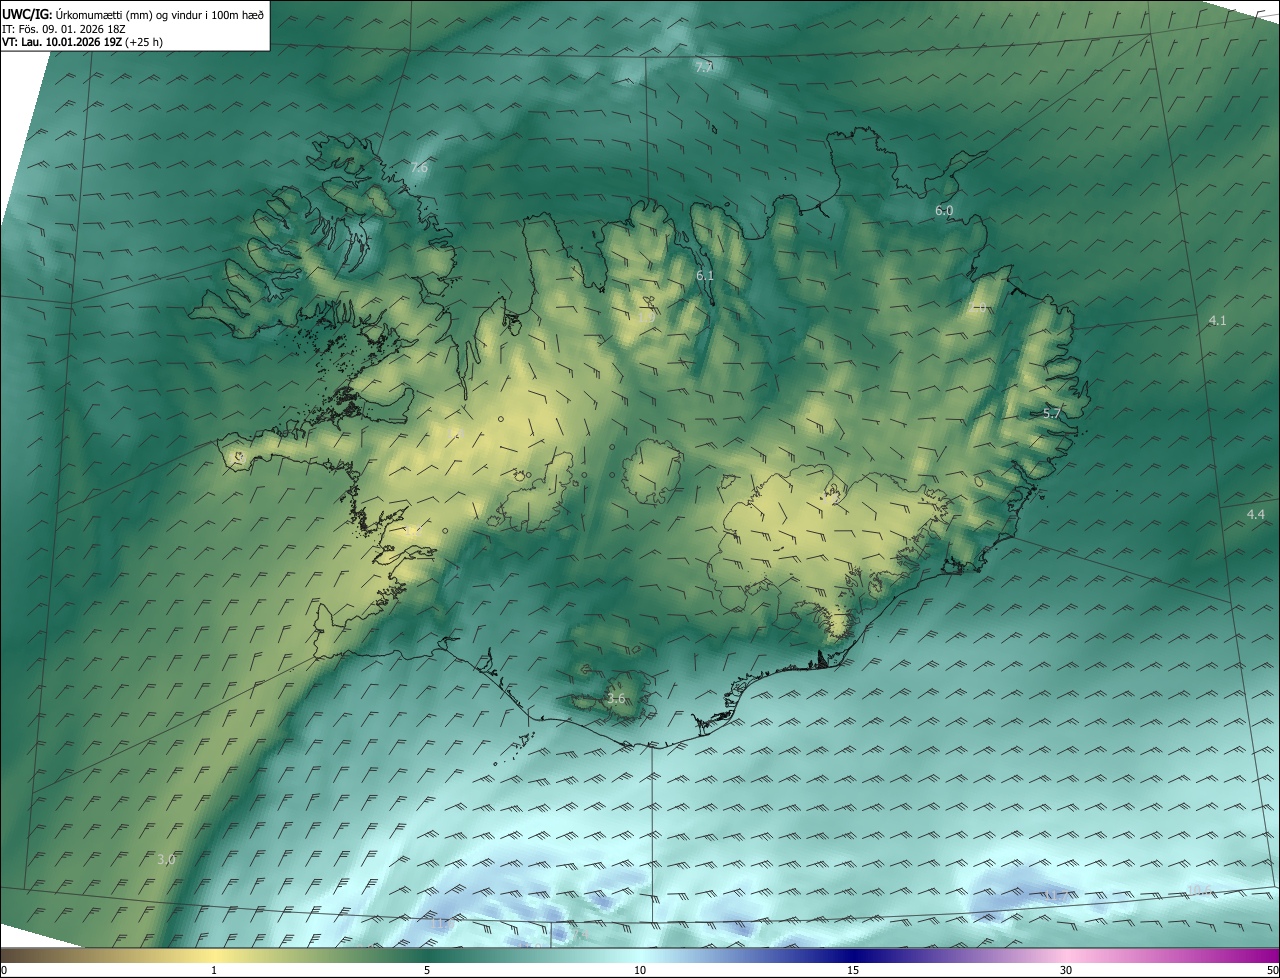
Task: Click the 3.6 value label on the map
Action: coord(616,699)
